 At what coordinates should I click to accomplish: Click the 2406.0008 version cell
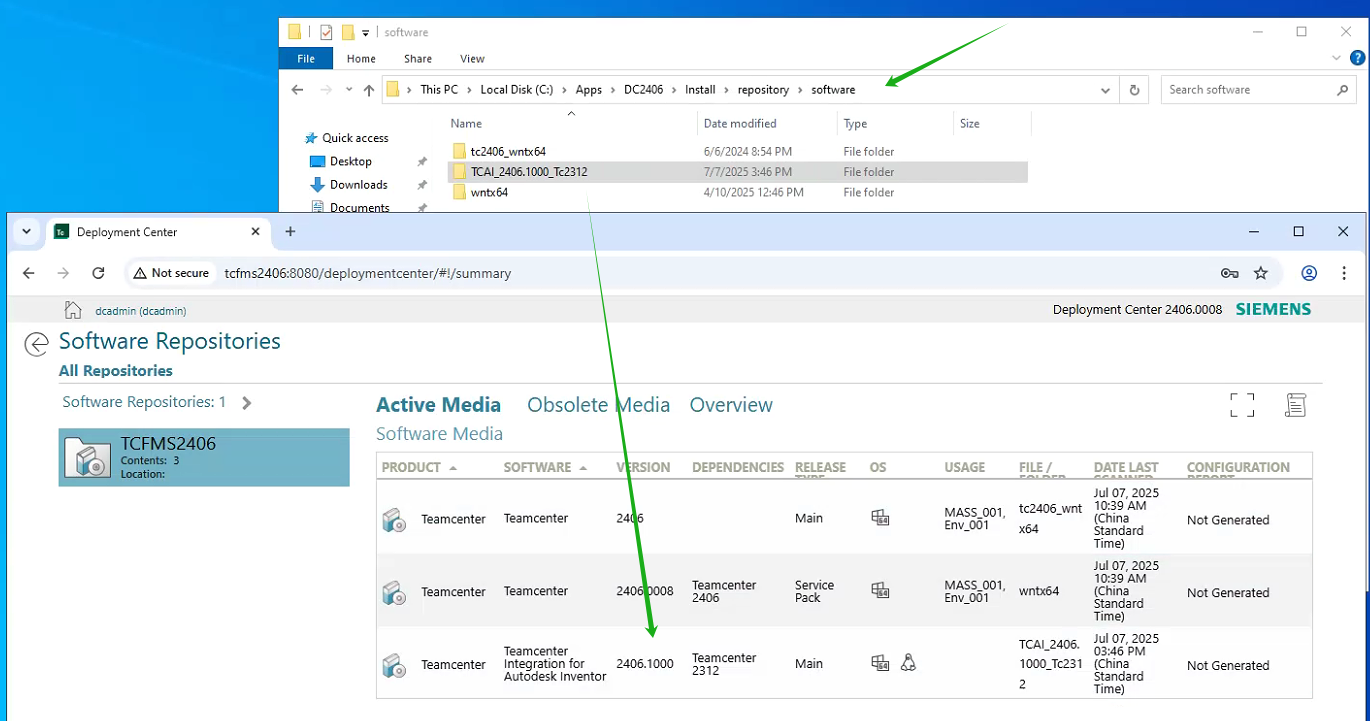point(645,591)
